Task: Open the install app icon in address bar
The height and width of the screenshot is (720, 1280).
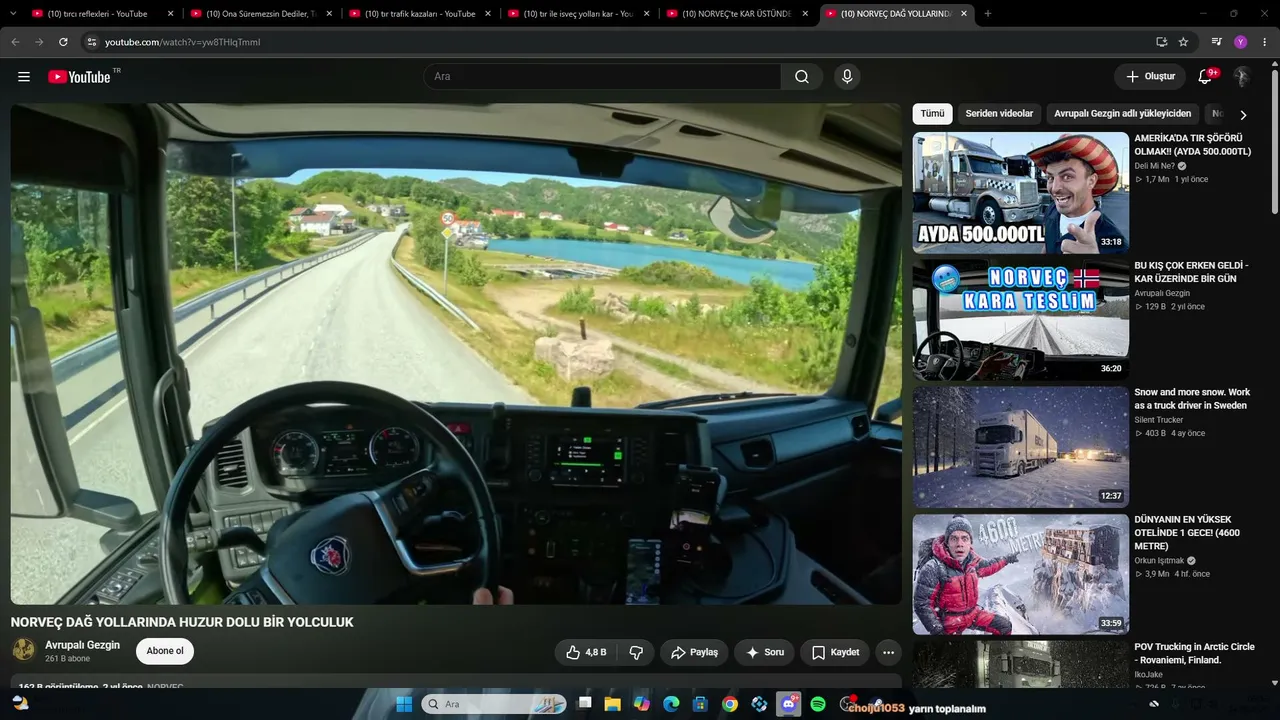Action: click(1161, 42)
